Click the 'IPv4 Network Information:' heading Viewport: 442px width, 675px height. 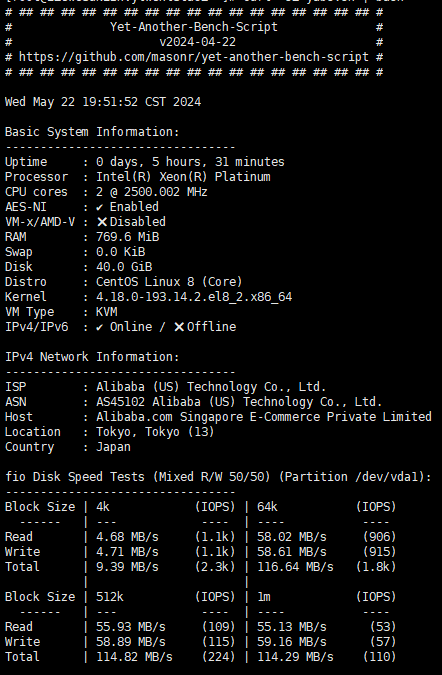point(92,357)
